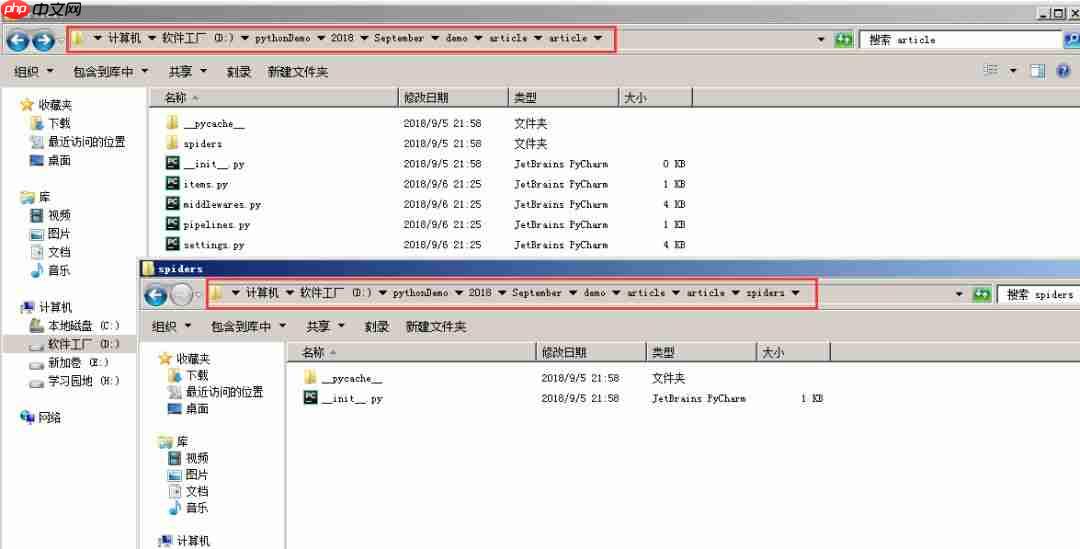Refresh the article window address bar
Viewport: 1080px width, 549px height.
(x=843, y=39)
